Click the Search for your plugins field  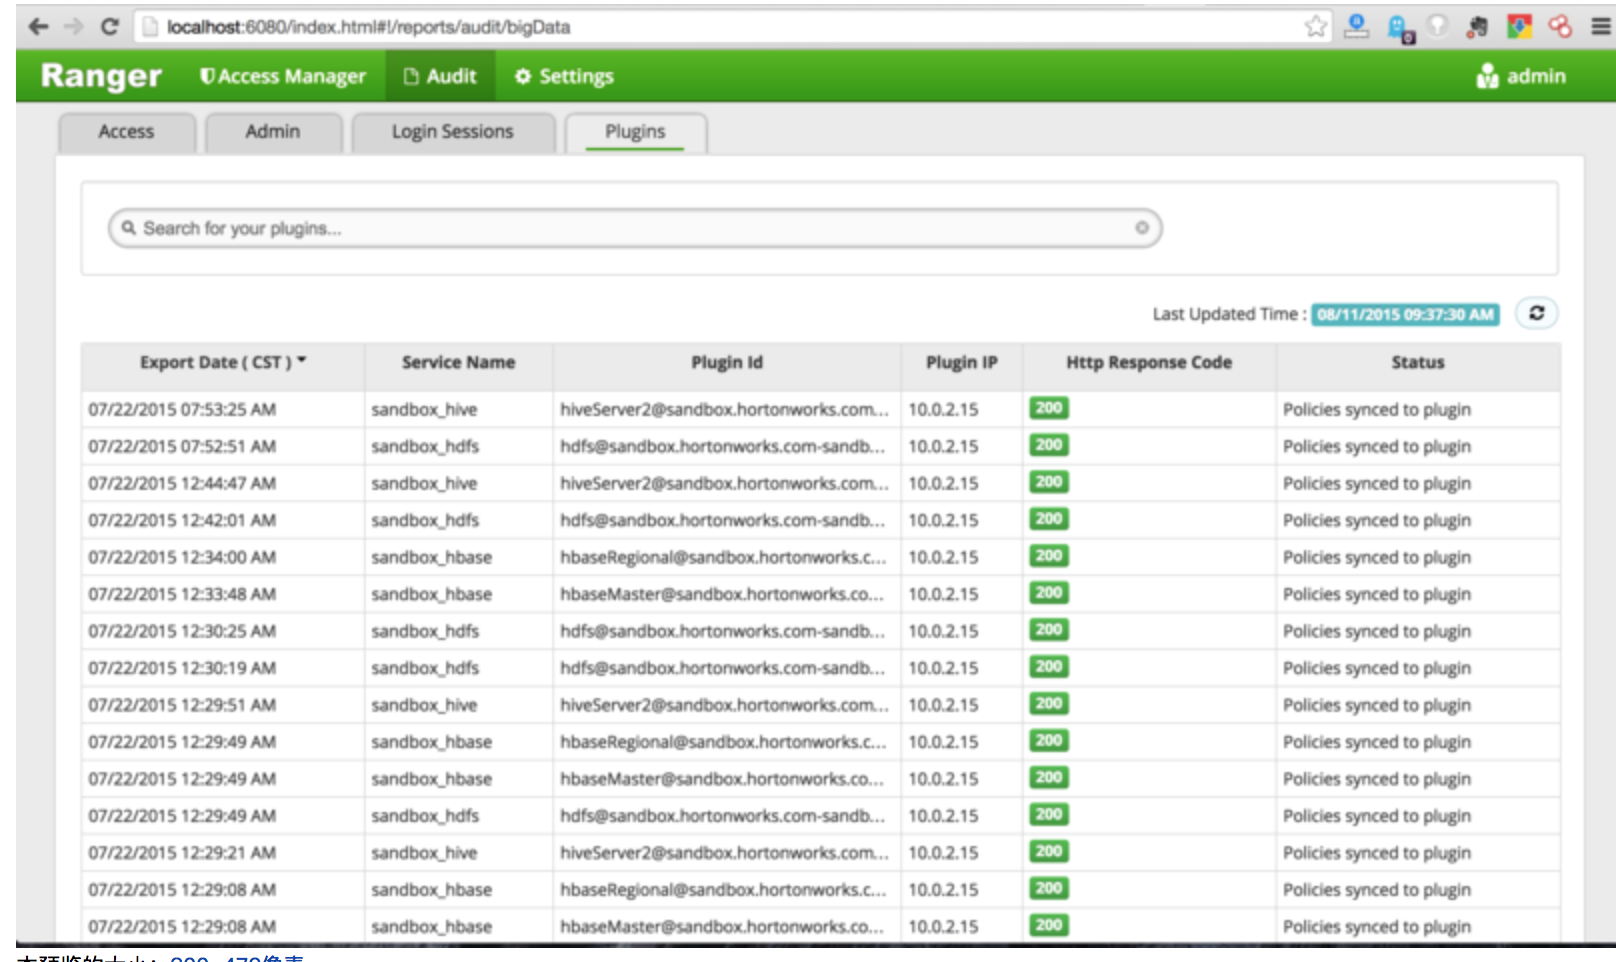pos(630,228)
